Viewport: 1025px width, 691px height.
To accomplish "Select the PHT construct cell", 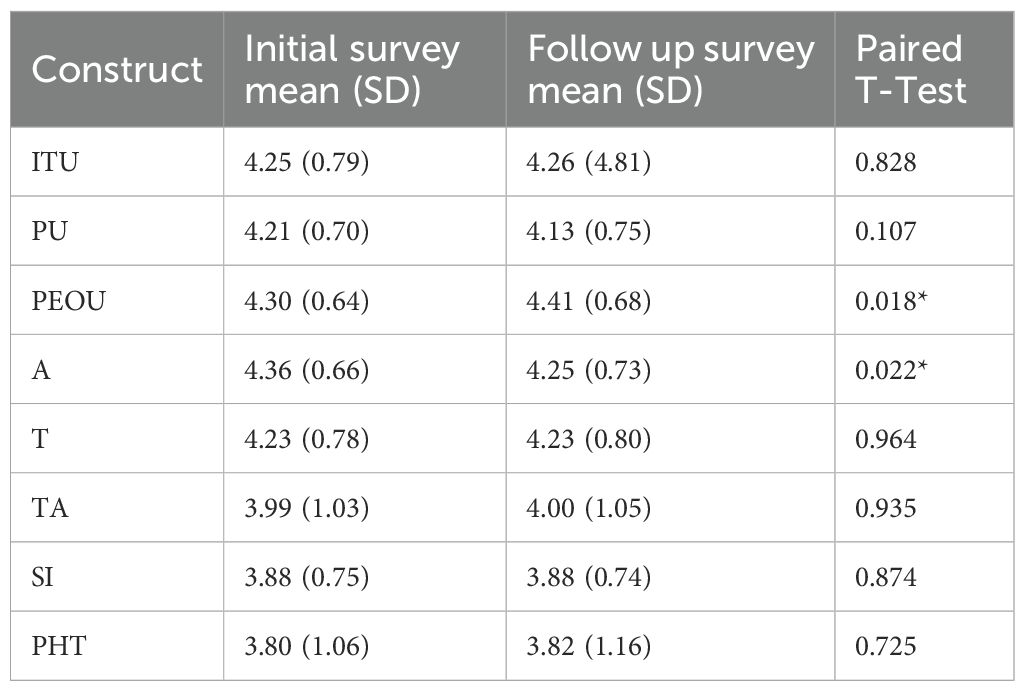I will click(x=59, y=646).
